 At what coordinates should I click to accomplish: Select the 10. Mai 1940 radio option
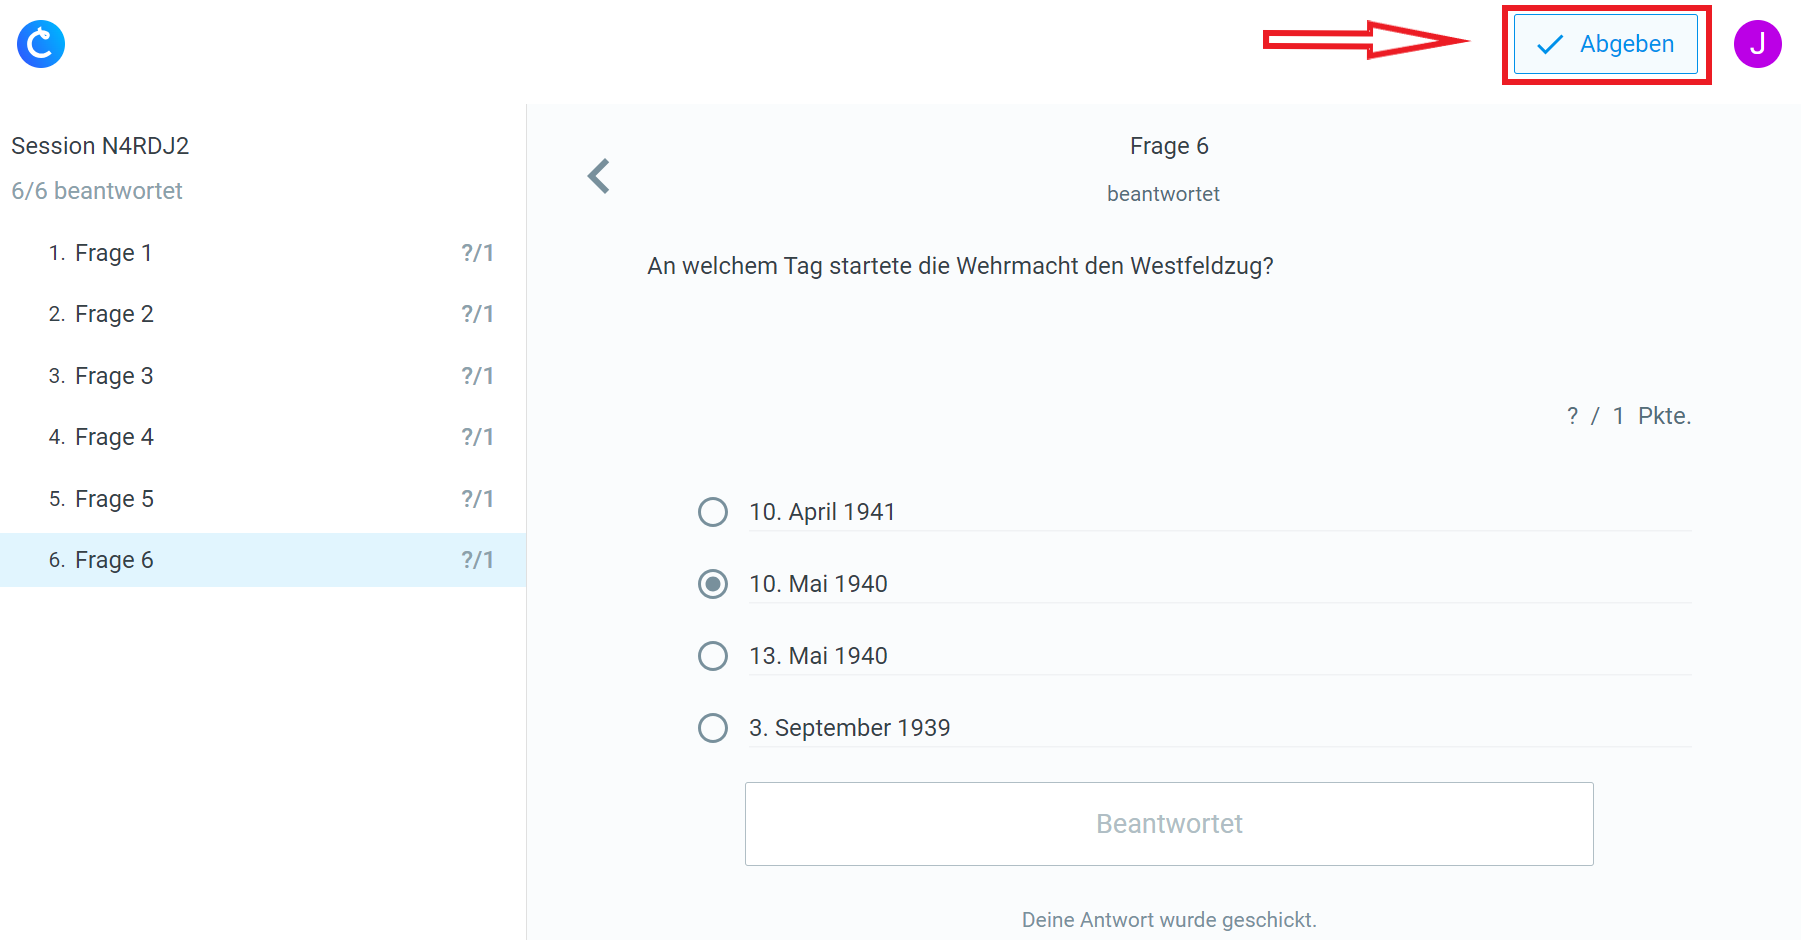coord(713,584)
